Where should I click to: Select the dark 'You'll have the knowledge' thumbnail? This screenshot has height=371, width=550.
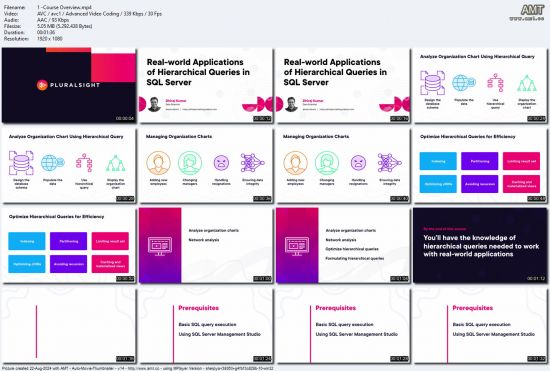tap(480, 245)
